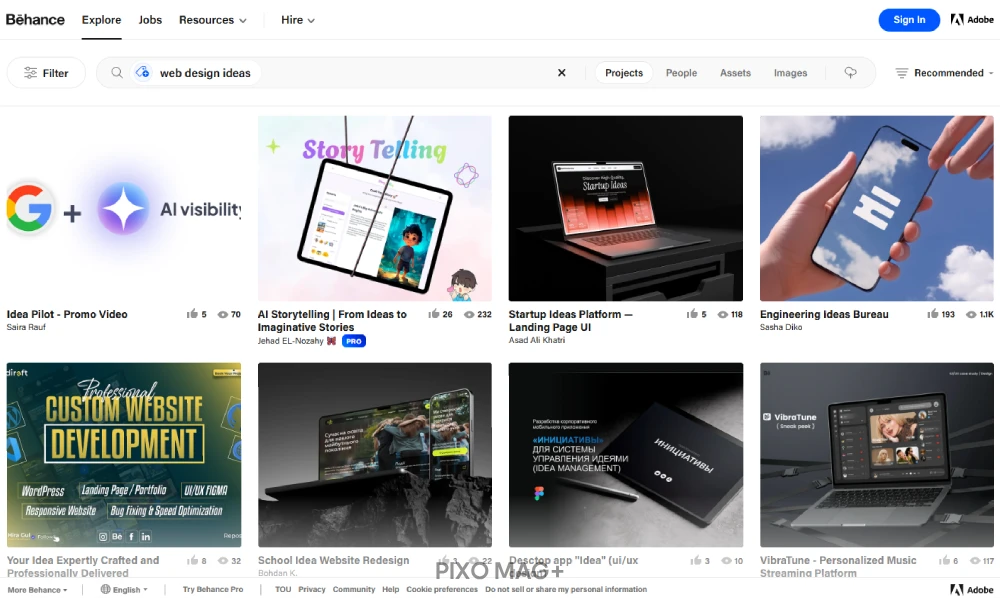Viewport: 1000px width, 600px height.
Task: Click author name Sasha Diko
Action: pyautogui.click(x=781, y=327)
